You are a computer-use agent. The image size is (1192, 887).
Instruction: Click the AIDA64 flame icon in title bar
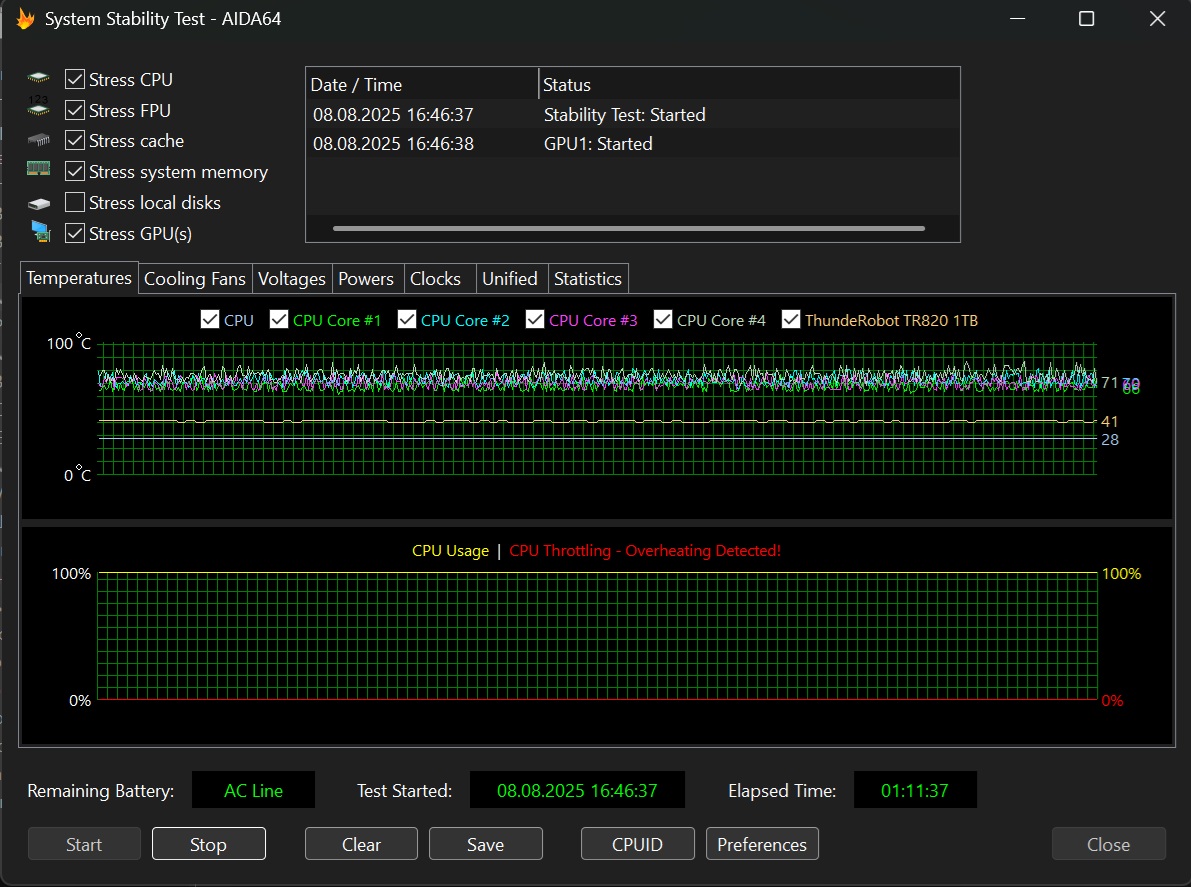[x=25, y=19]
